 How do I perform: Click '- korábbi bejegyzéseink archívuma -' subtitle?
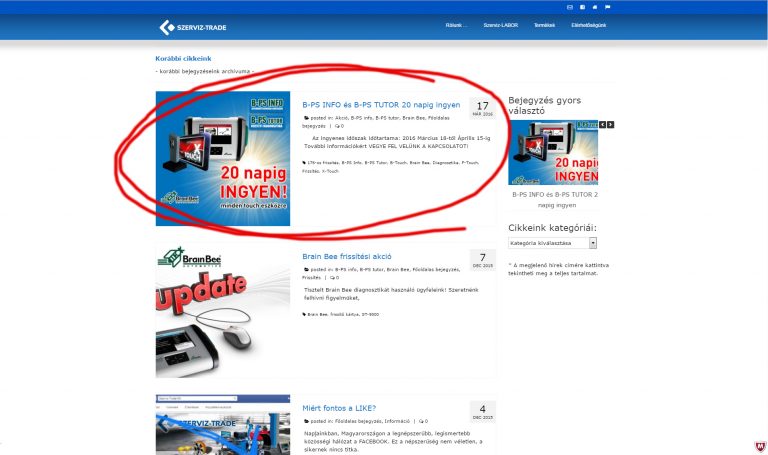pos(204,72)
